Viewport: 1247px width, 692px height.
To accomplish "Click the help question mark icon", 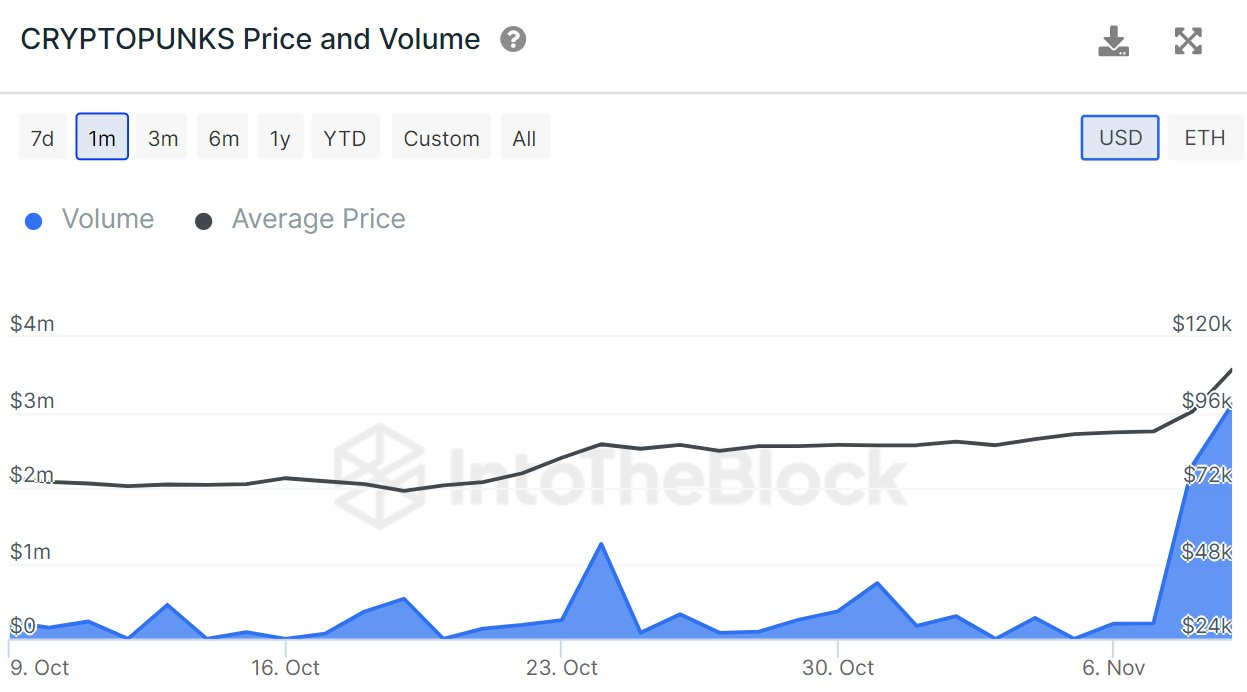I will pyautogui.click(x=513, y=40).
